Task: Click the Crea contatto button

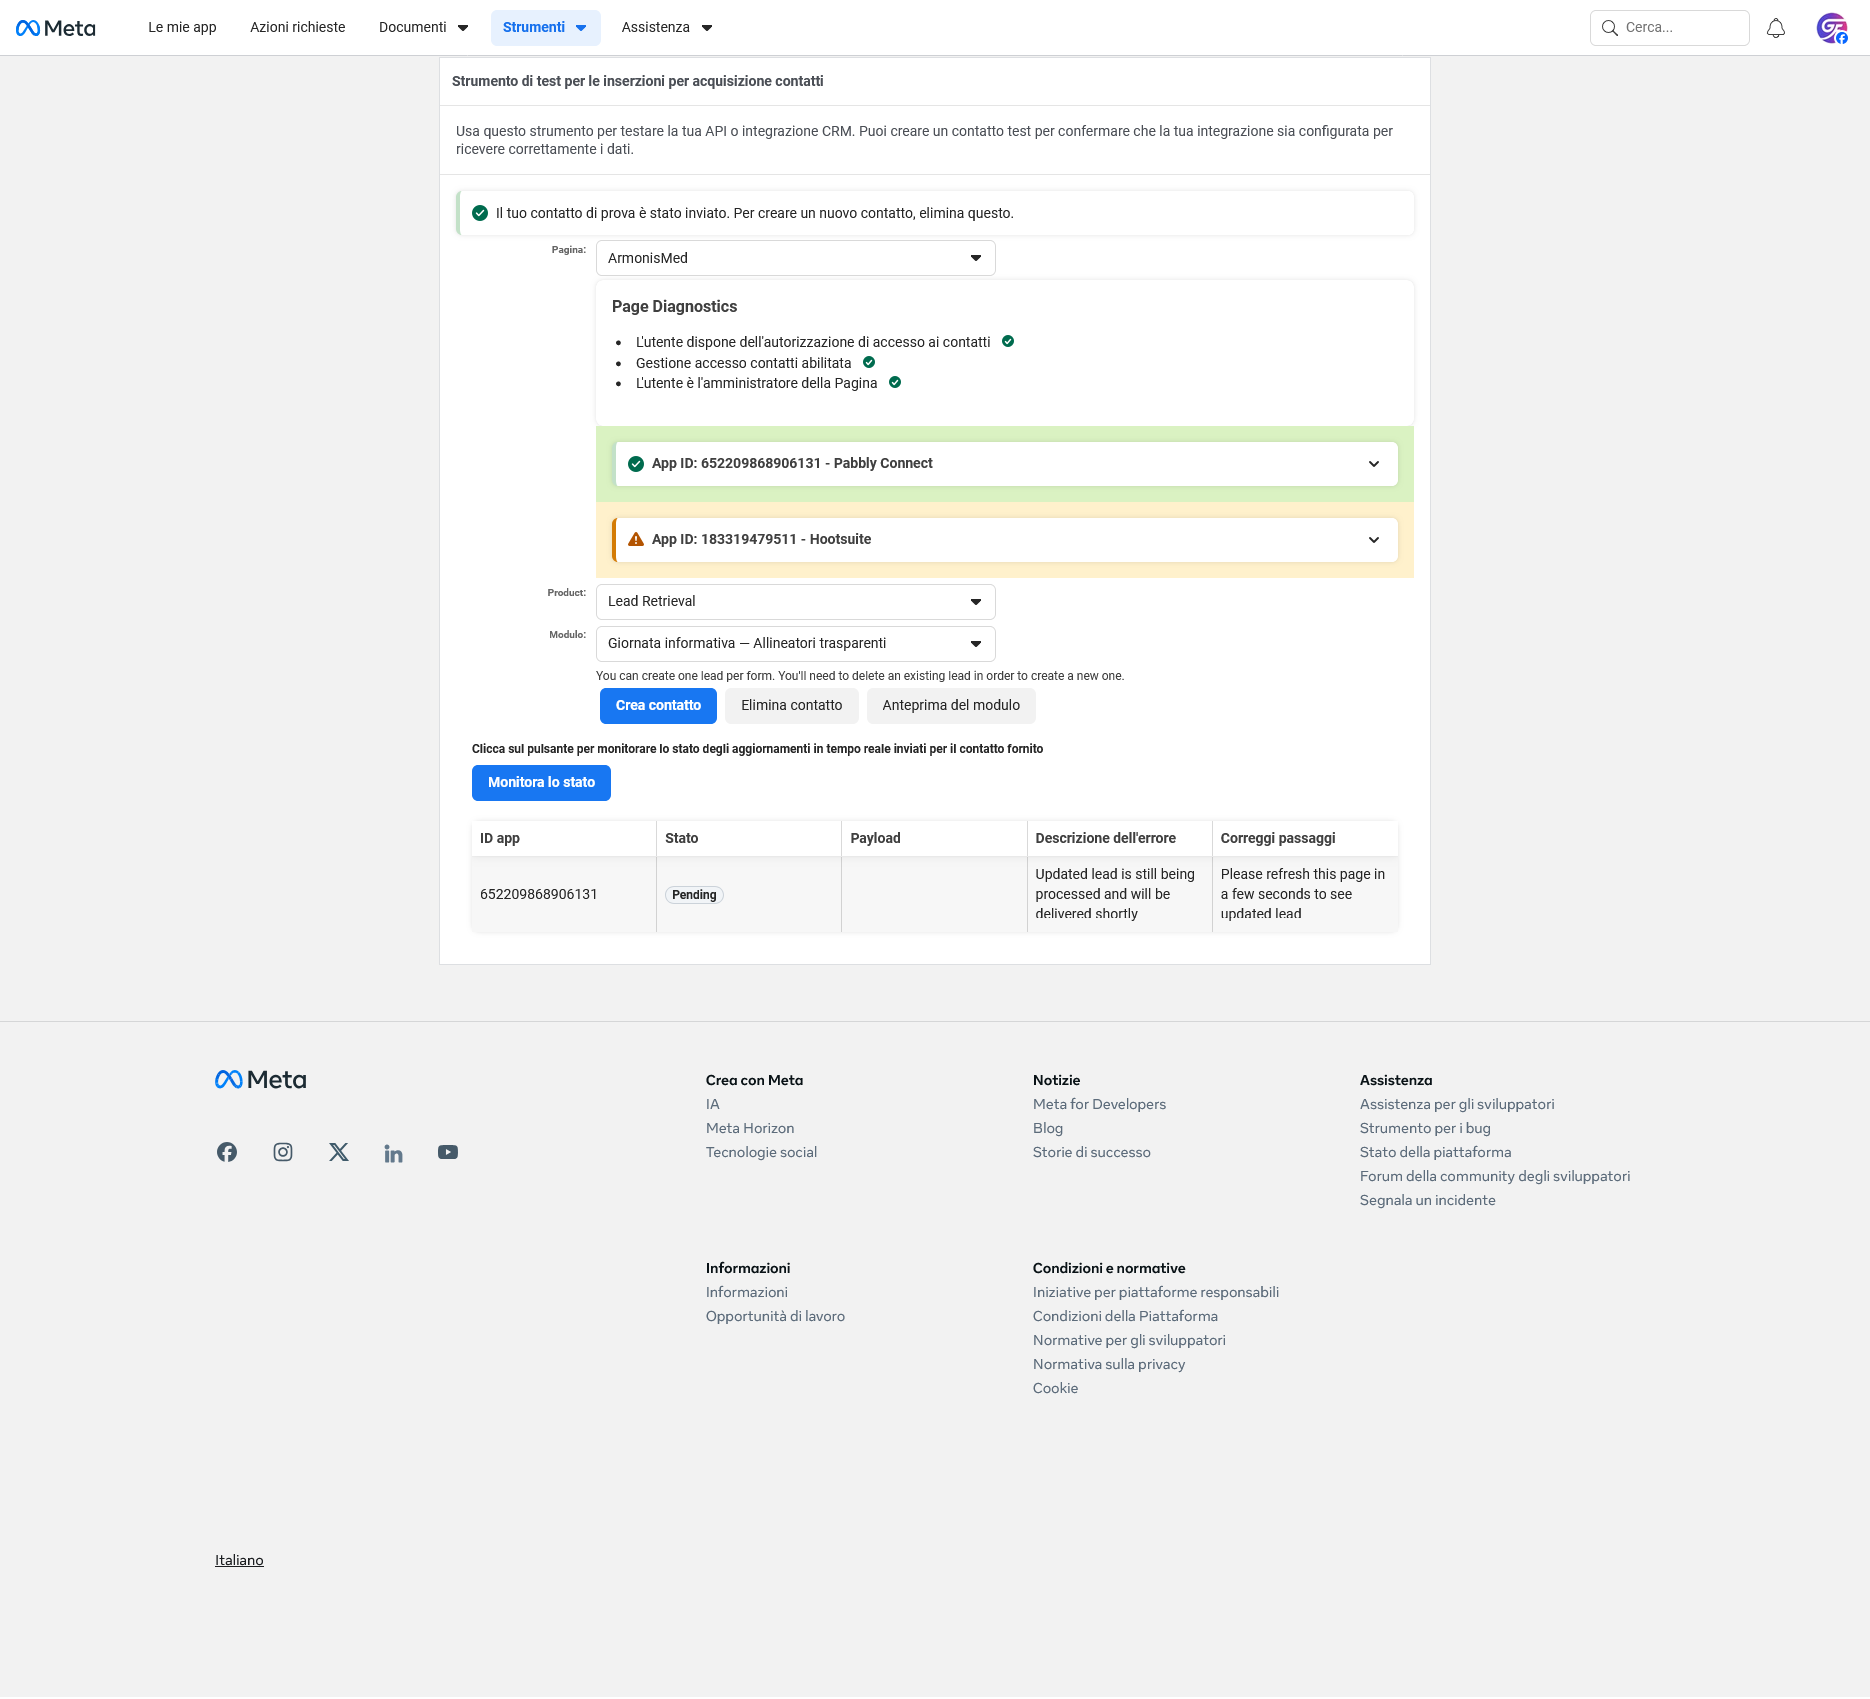Action: click(658, 706)
